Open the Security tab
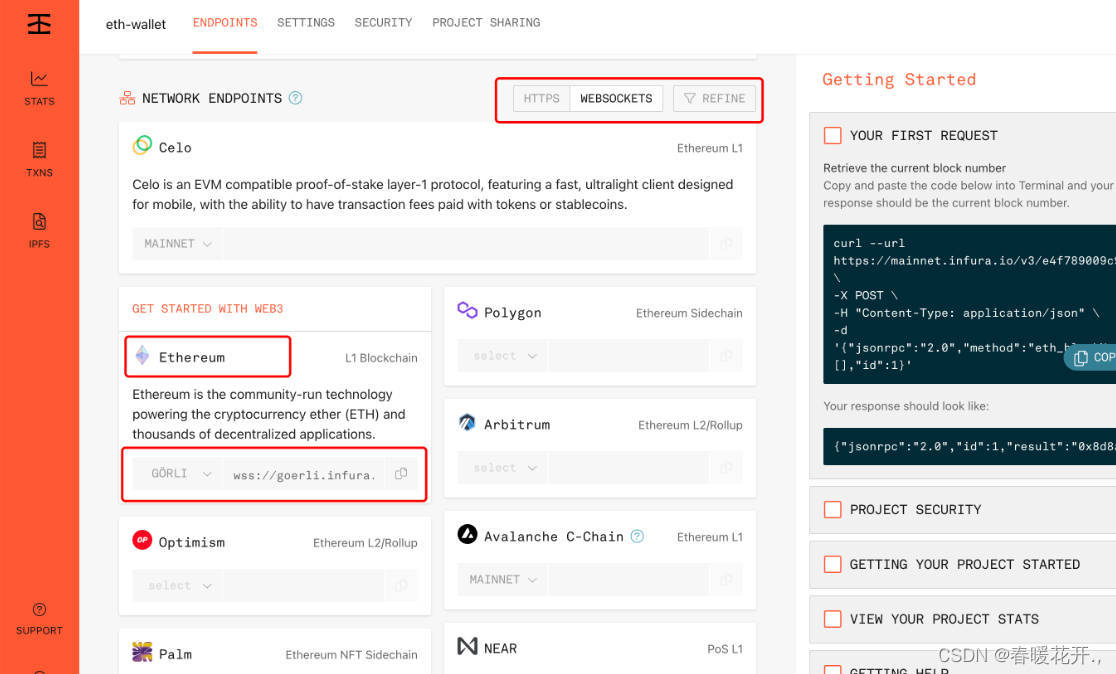This screenshot has height=674, width=1116. pyautogui.click(x=384, y=23)
